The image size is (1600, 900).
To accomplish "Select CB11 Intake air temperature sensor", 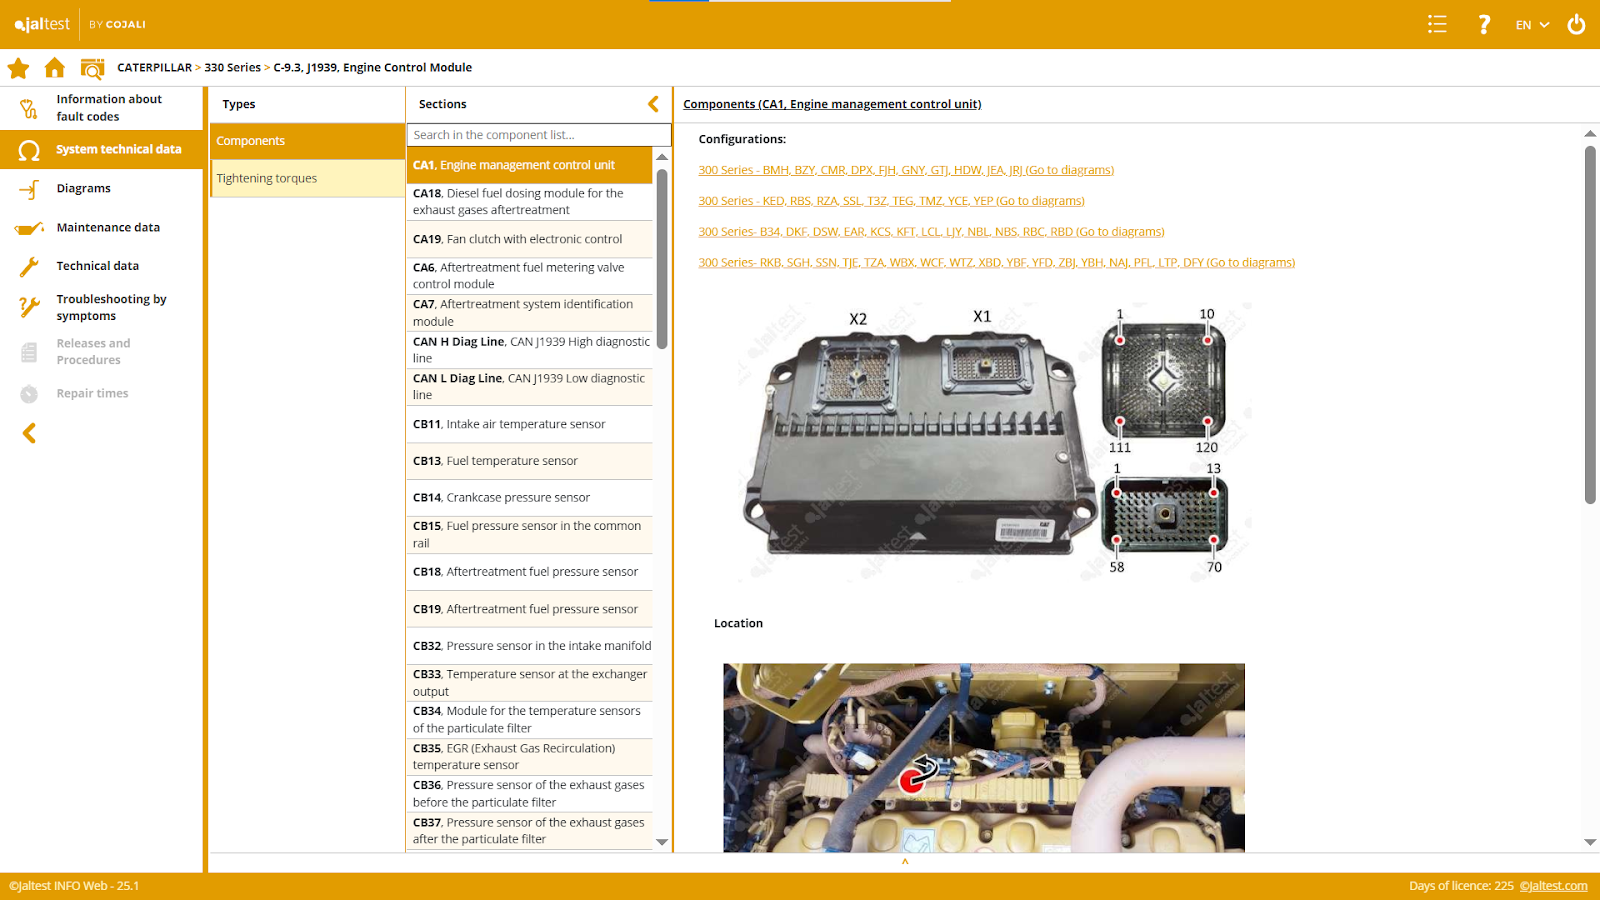I will (530, 424).
